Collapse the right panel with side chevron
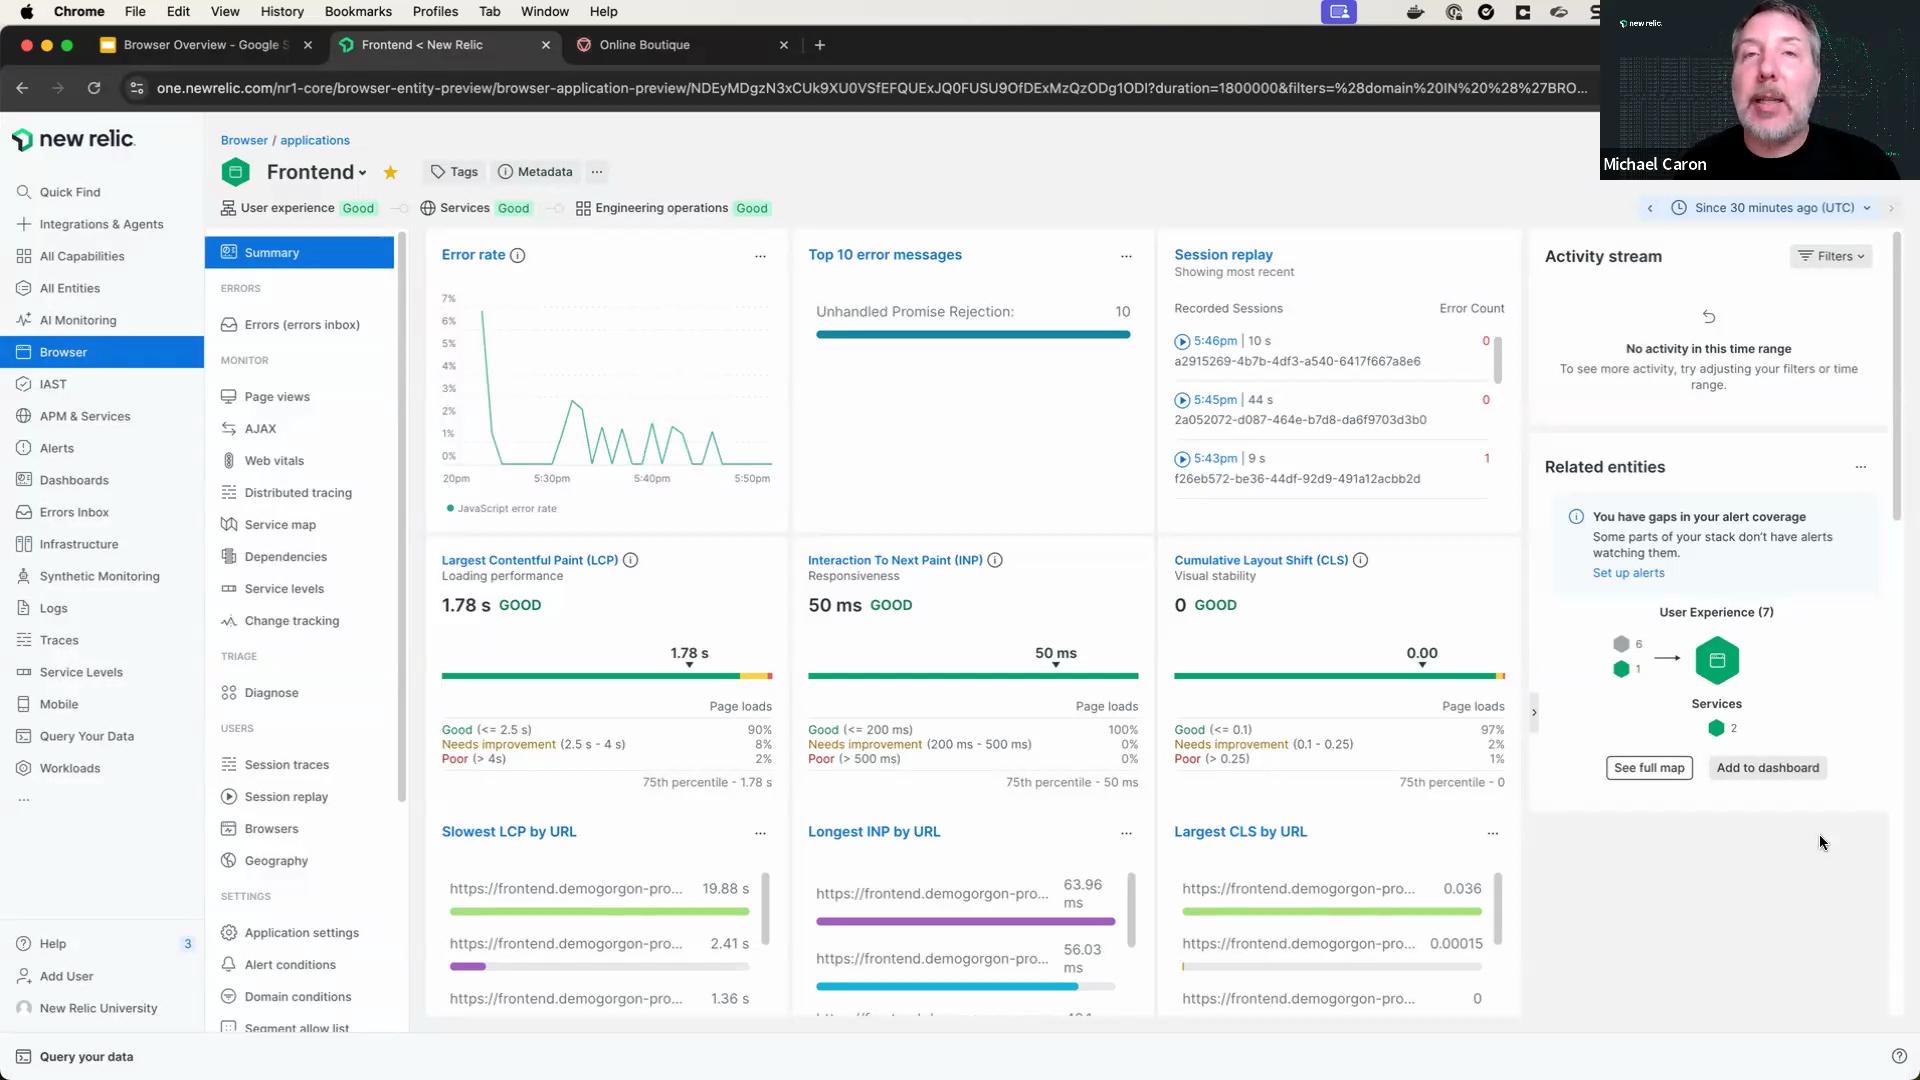The image size is (1920, 1080). [1534, 713]
